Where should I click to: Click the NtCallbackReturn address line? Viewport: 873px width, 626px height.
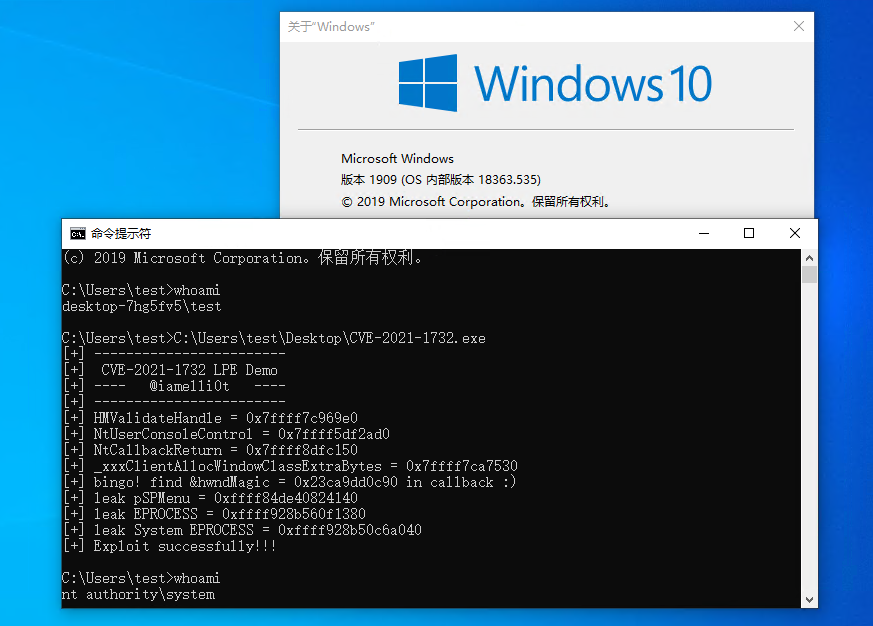[x=210, y=450]
